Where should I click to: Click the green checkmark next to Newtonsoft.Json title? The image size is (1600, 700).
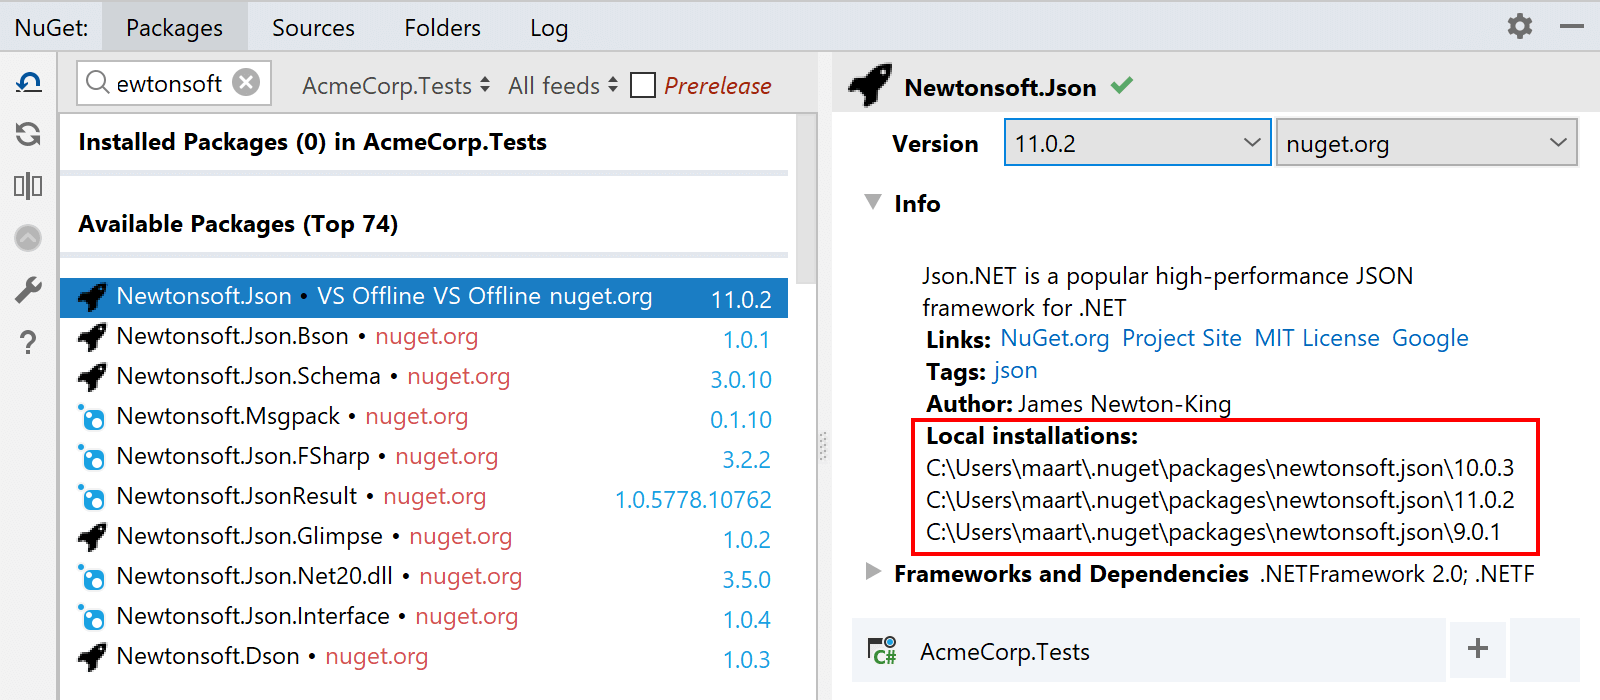(x=1122, y=85)
